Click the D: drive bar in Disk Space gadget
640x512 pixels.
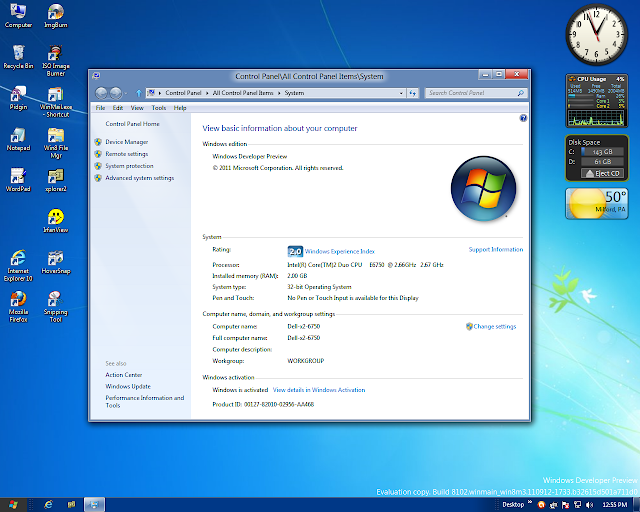602,162
